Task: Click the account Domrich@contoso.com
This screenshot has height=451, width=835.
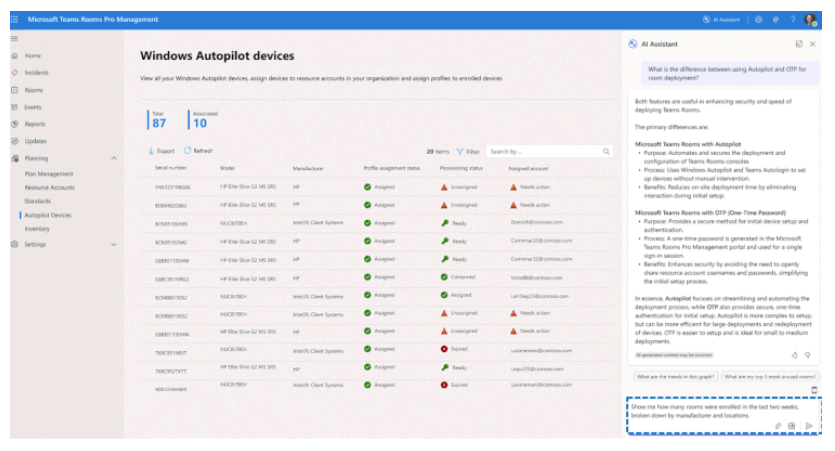Action: (536, 223)
